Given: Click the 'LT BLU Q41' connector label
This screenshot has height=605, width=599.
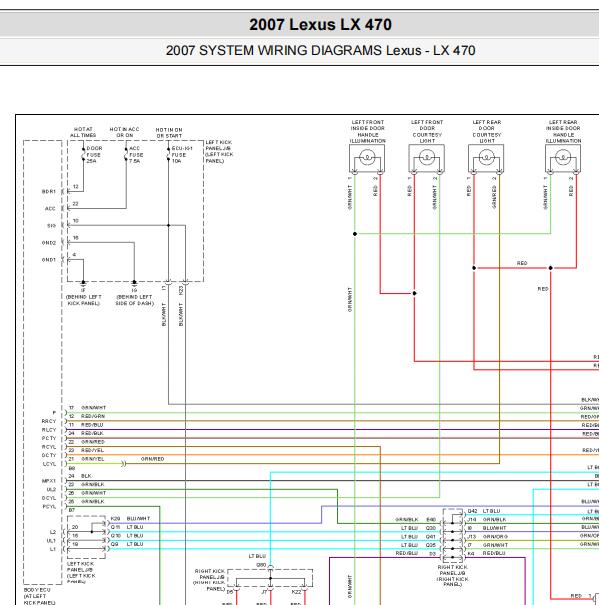Looking at the screenshot, I should click(x=418, y=536).
